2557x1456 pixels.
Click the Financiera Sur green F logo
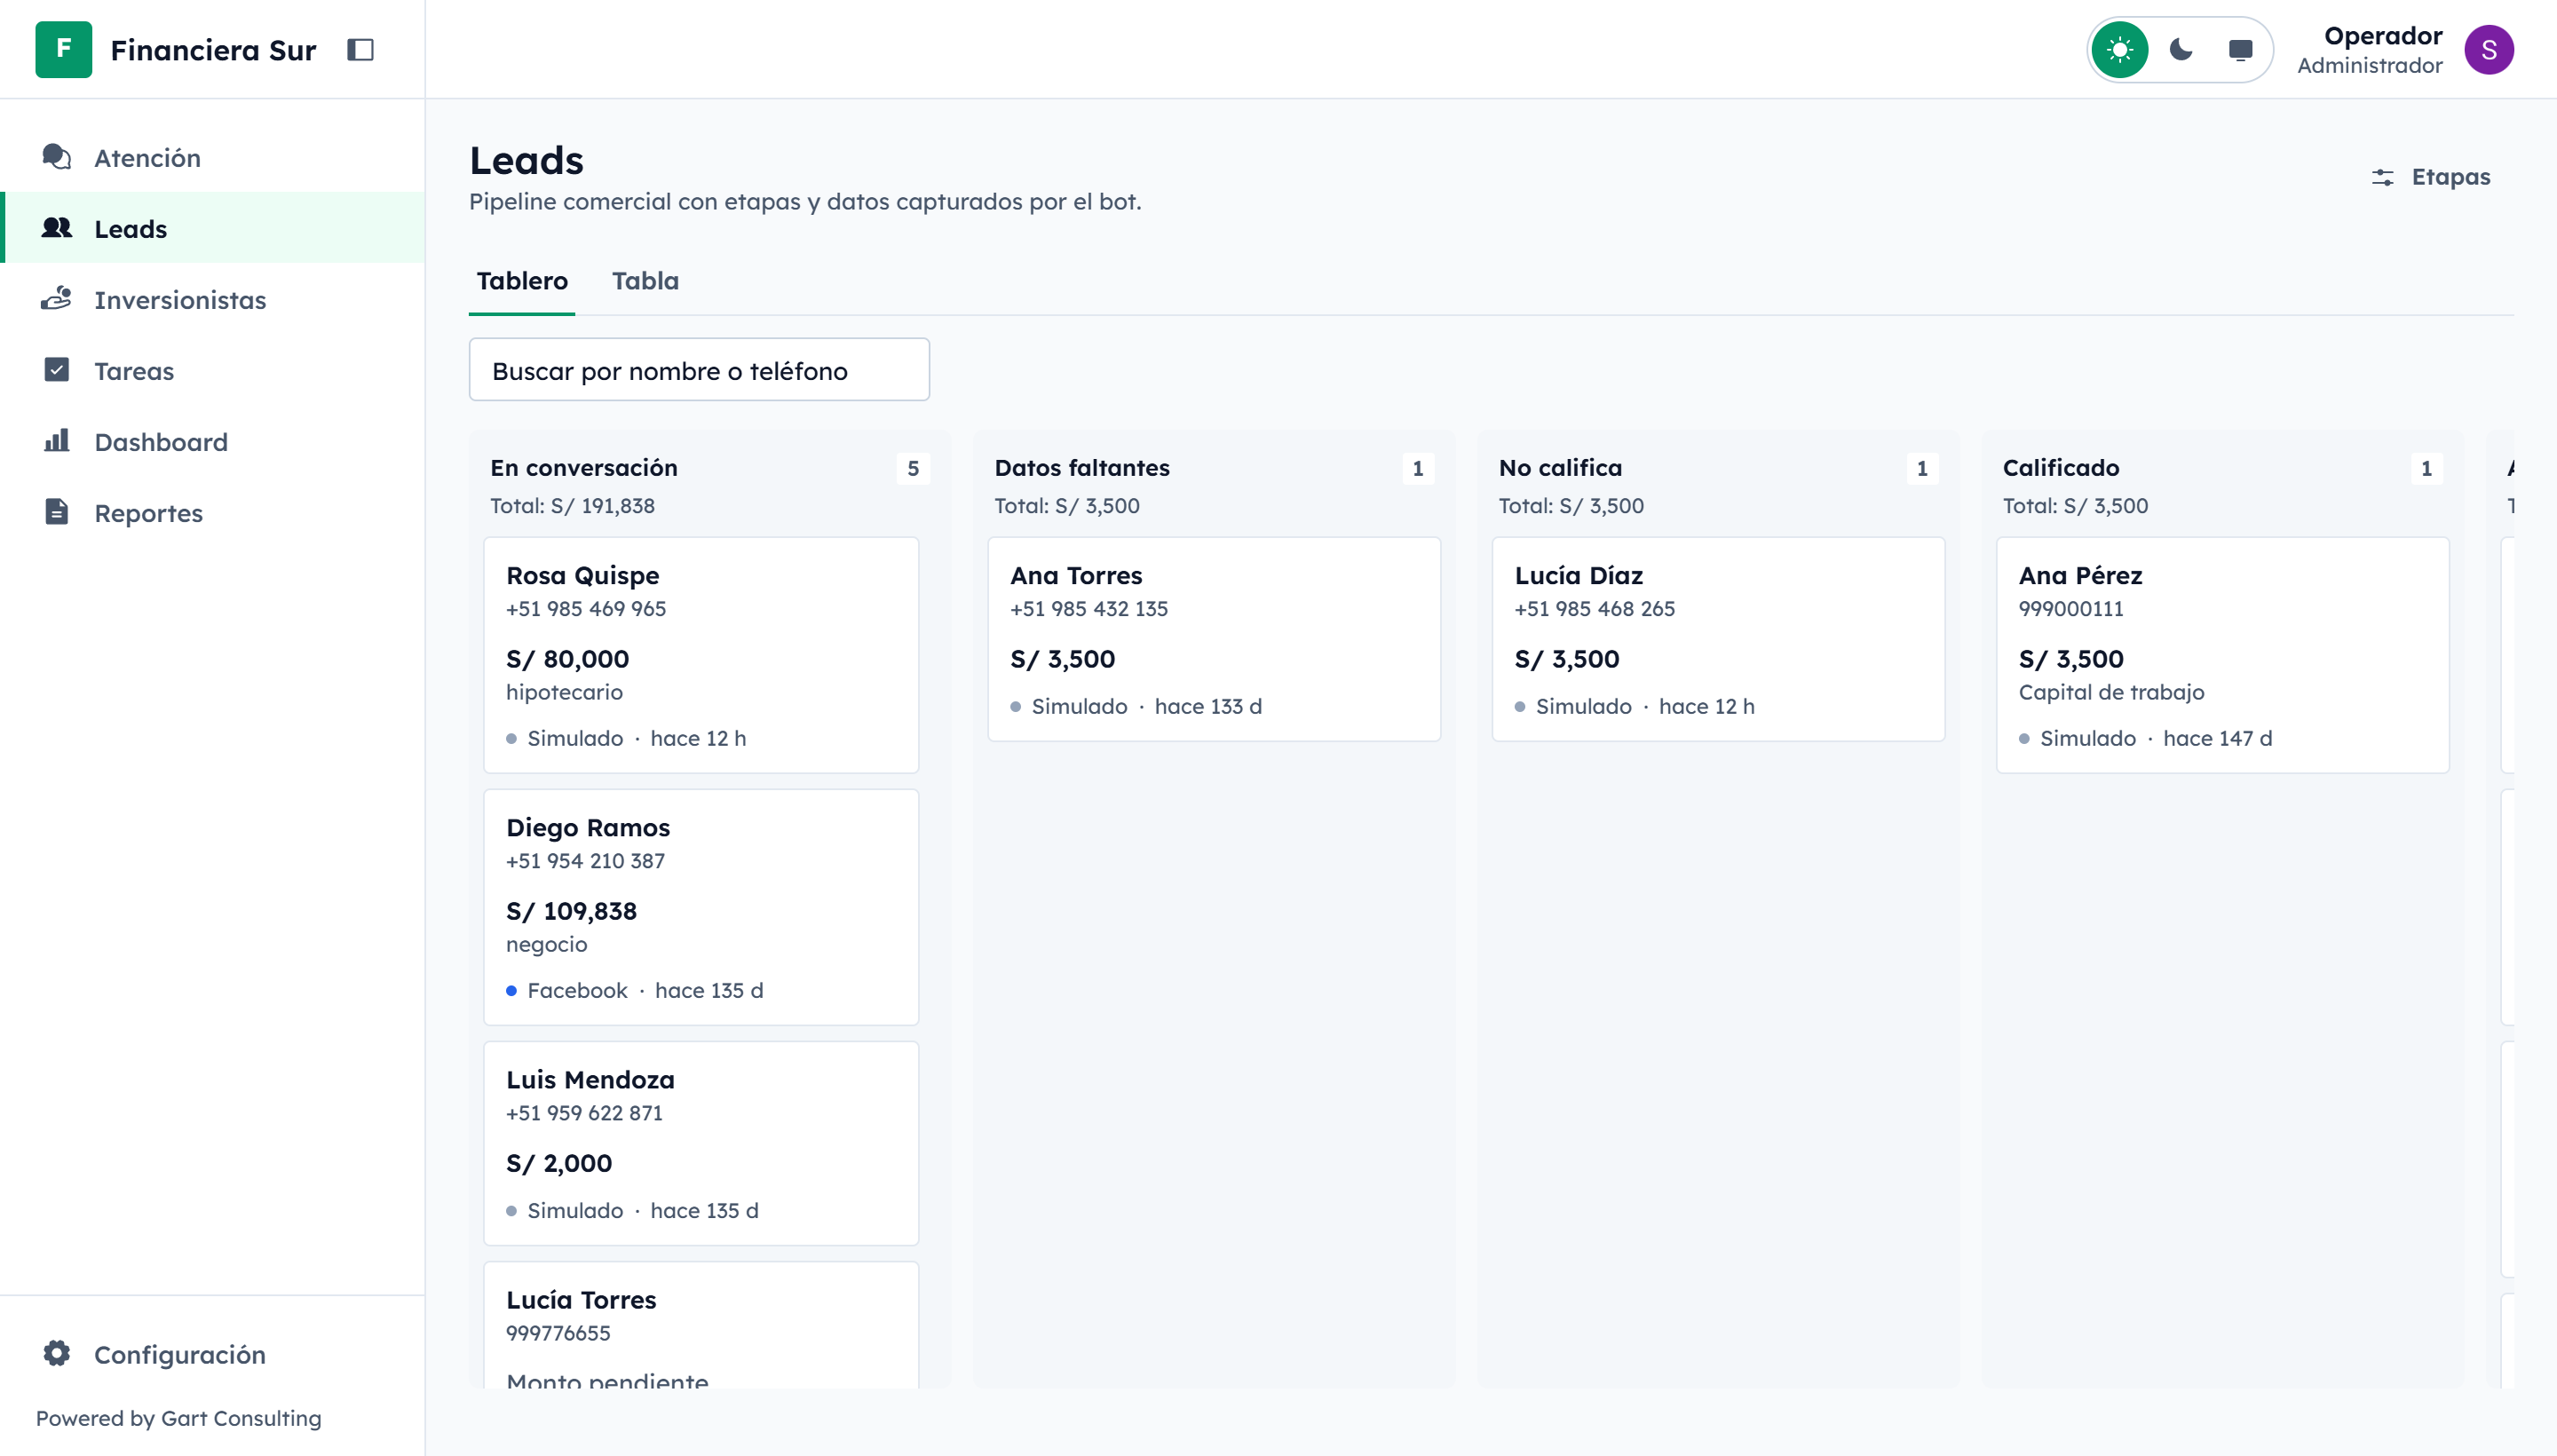click(x=63, y=49)
